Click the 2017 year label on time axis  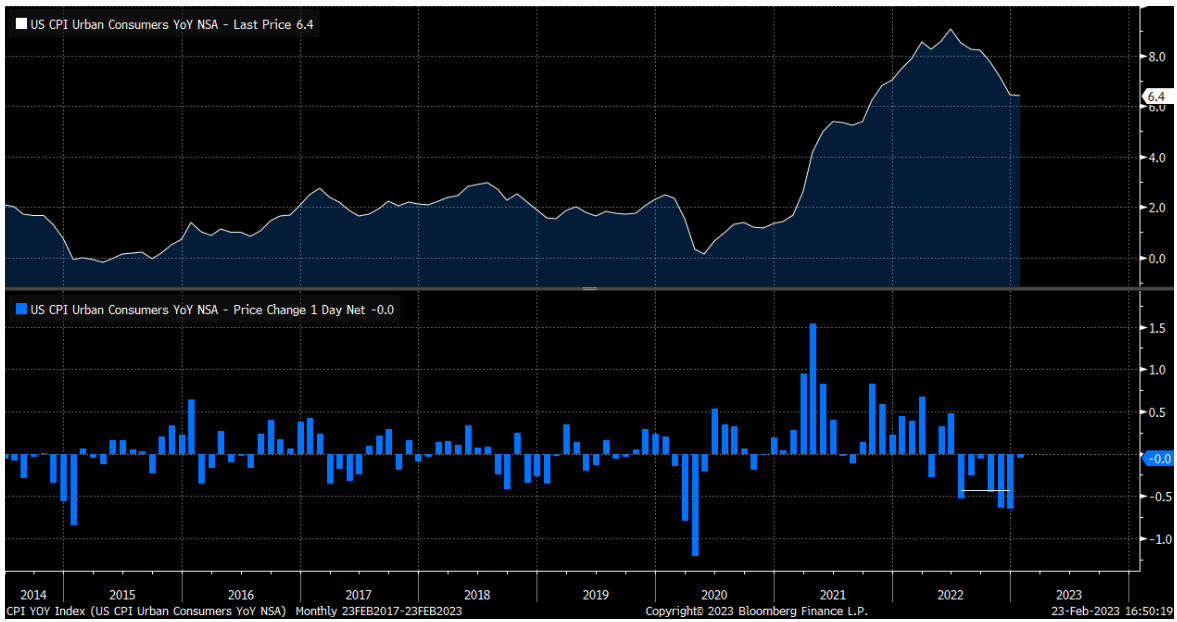tap(359, 595)
